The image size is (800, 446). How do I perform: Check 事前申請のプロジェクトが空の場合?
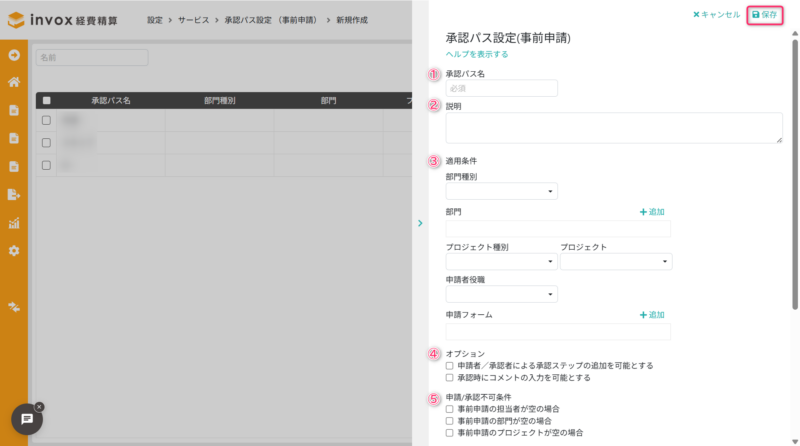pos(449,433)
